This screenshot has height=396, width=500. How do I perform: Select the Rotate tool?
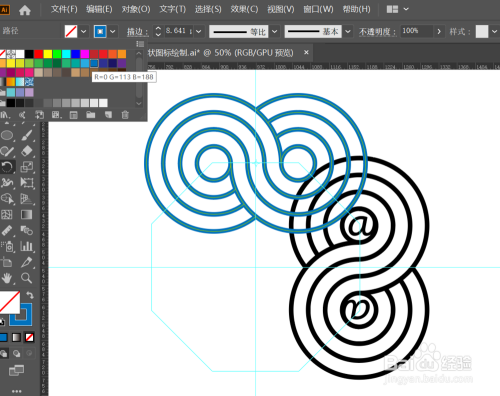(7, 167)
